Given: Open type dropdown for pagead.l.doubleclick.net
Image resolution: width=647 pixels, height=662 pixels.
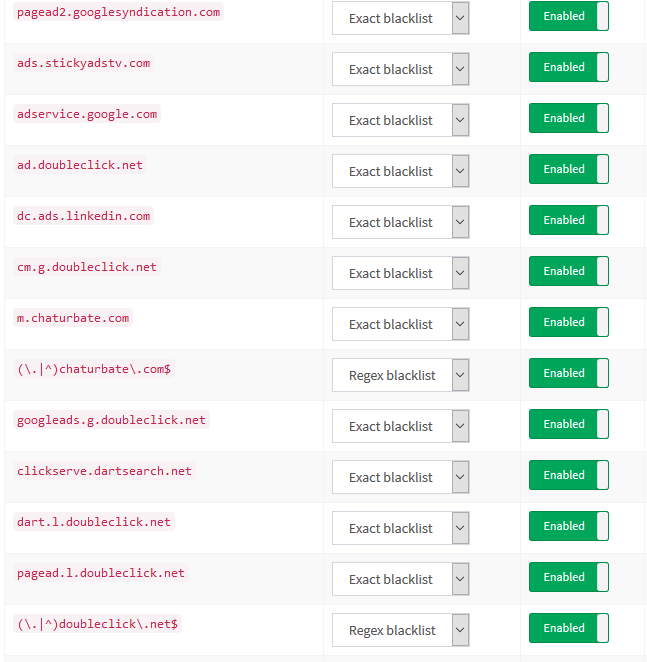Looking at the screenshot, I should pos(400,579).
